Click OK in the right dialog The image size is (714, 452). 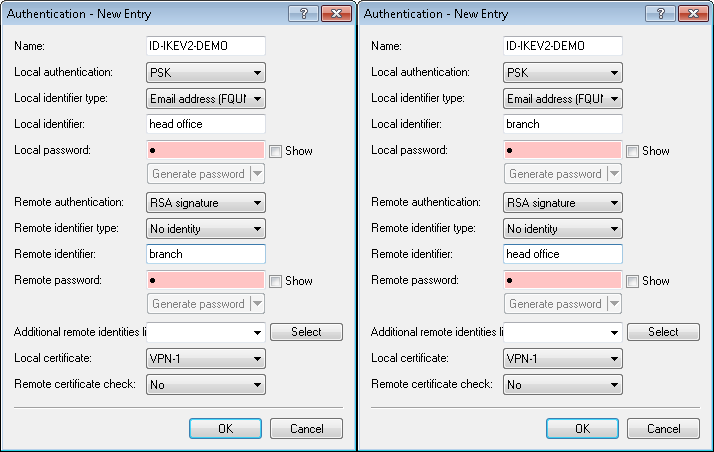pyautogui.click(x=582, y=428)
